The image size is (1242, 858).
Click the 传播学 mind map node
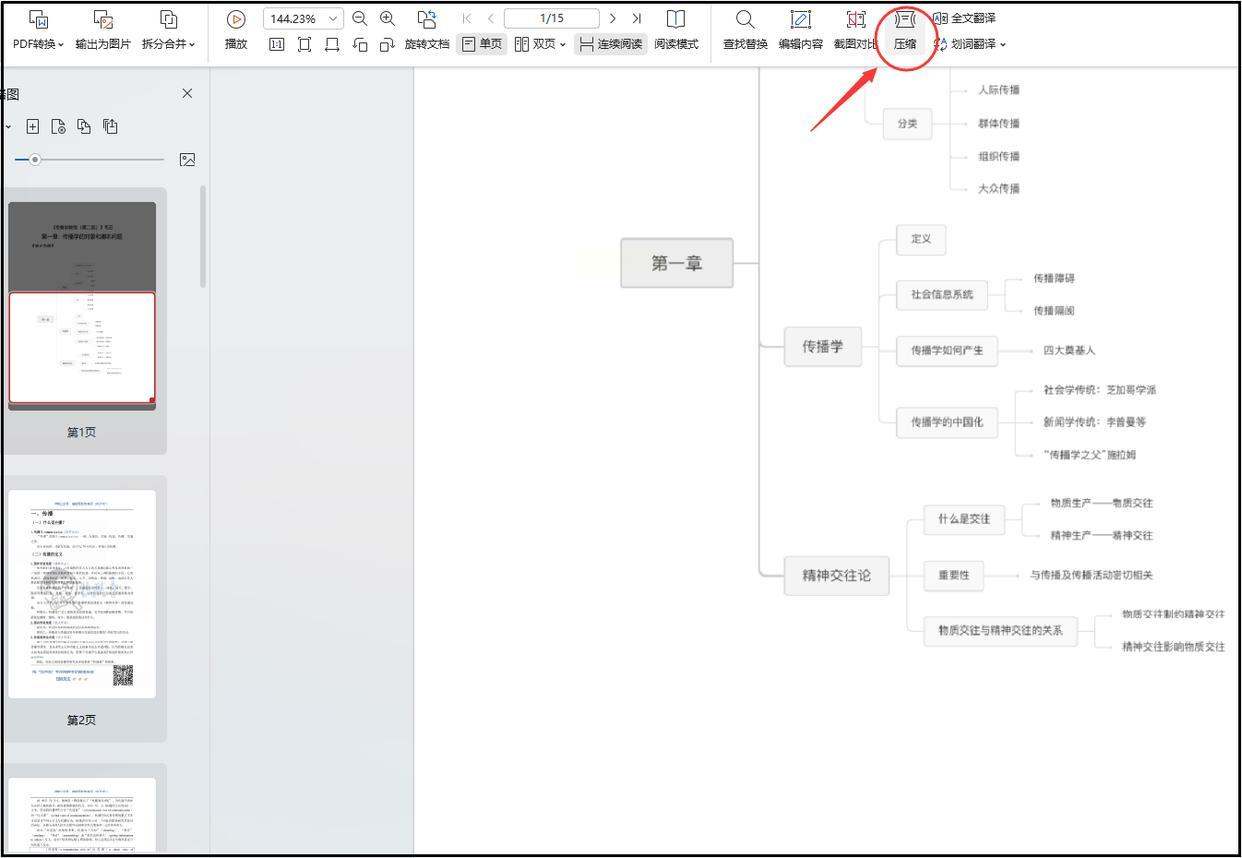[822, 346]
